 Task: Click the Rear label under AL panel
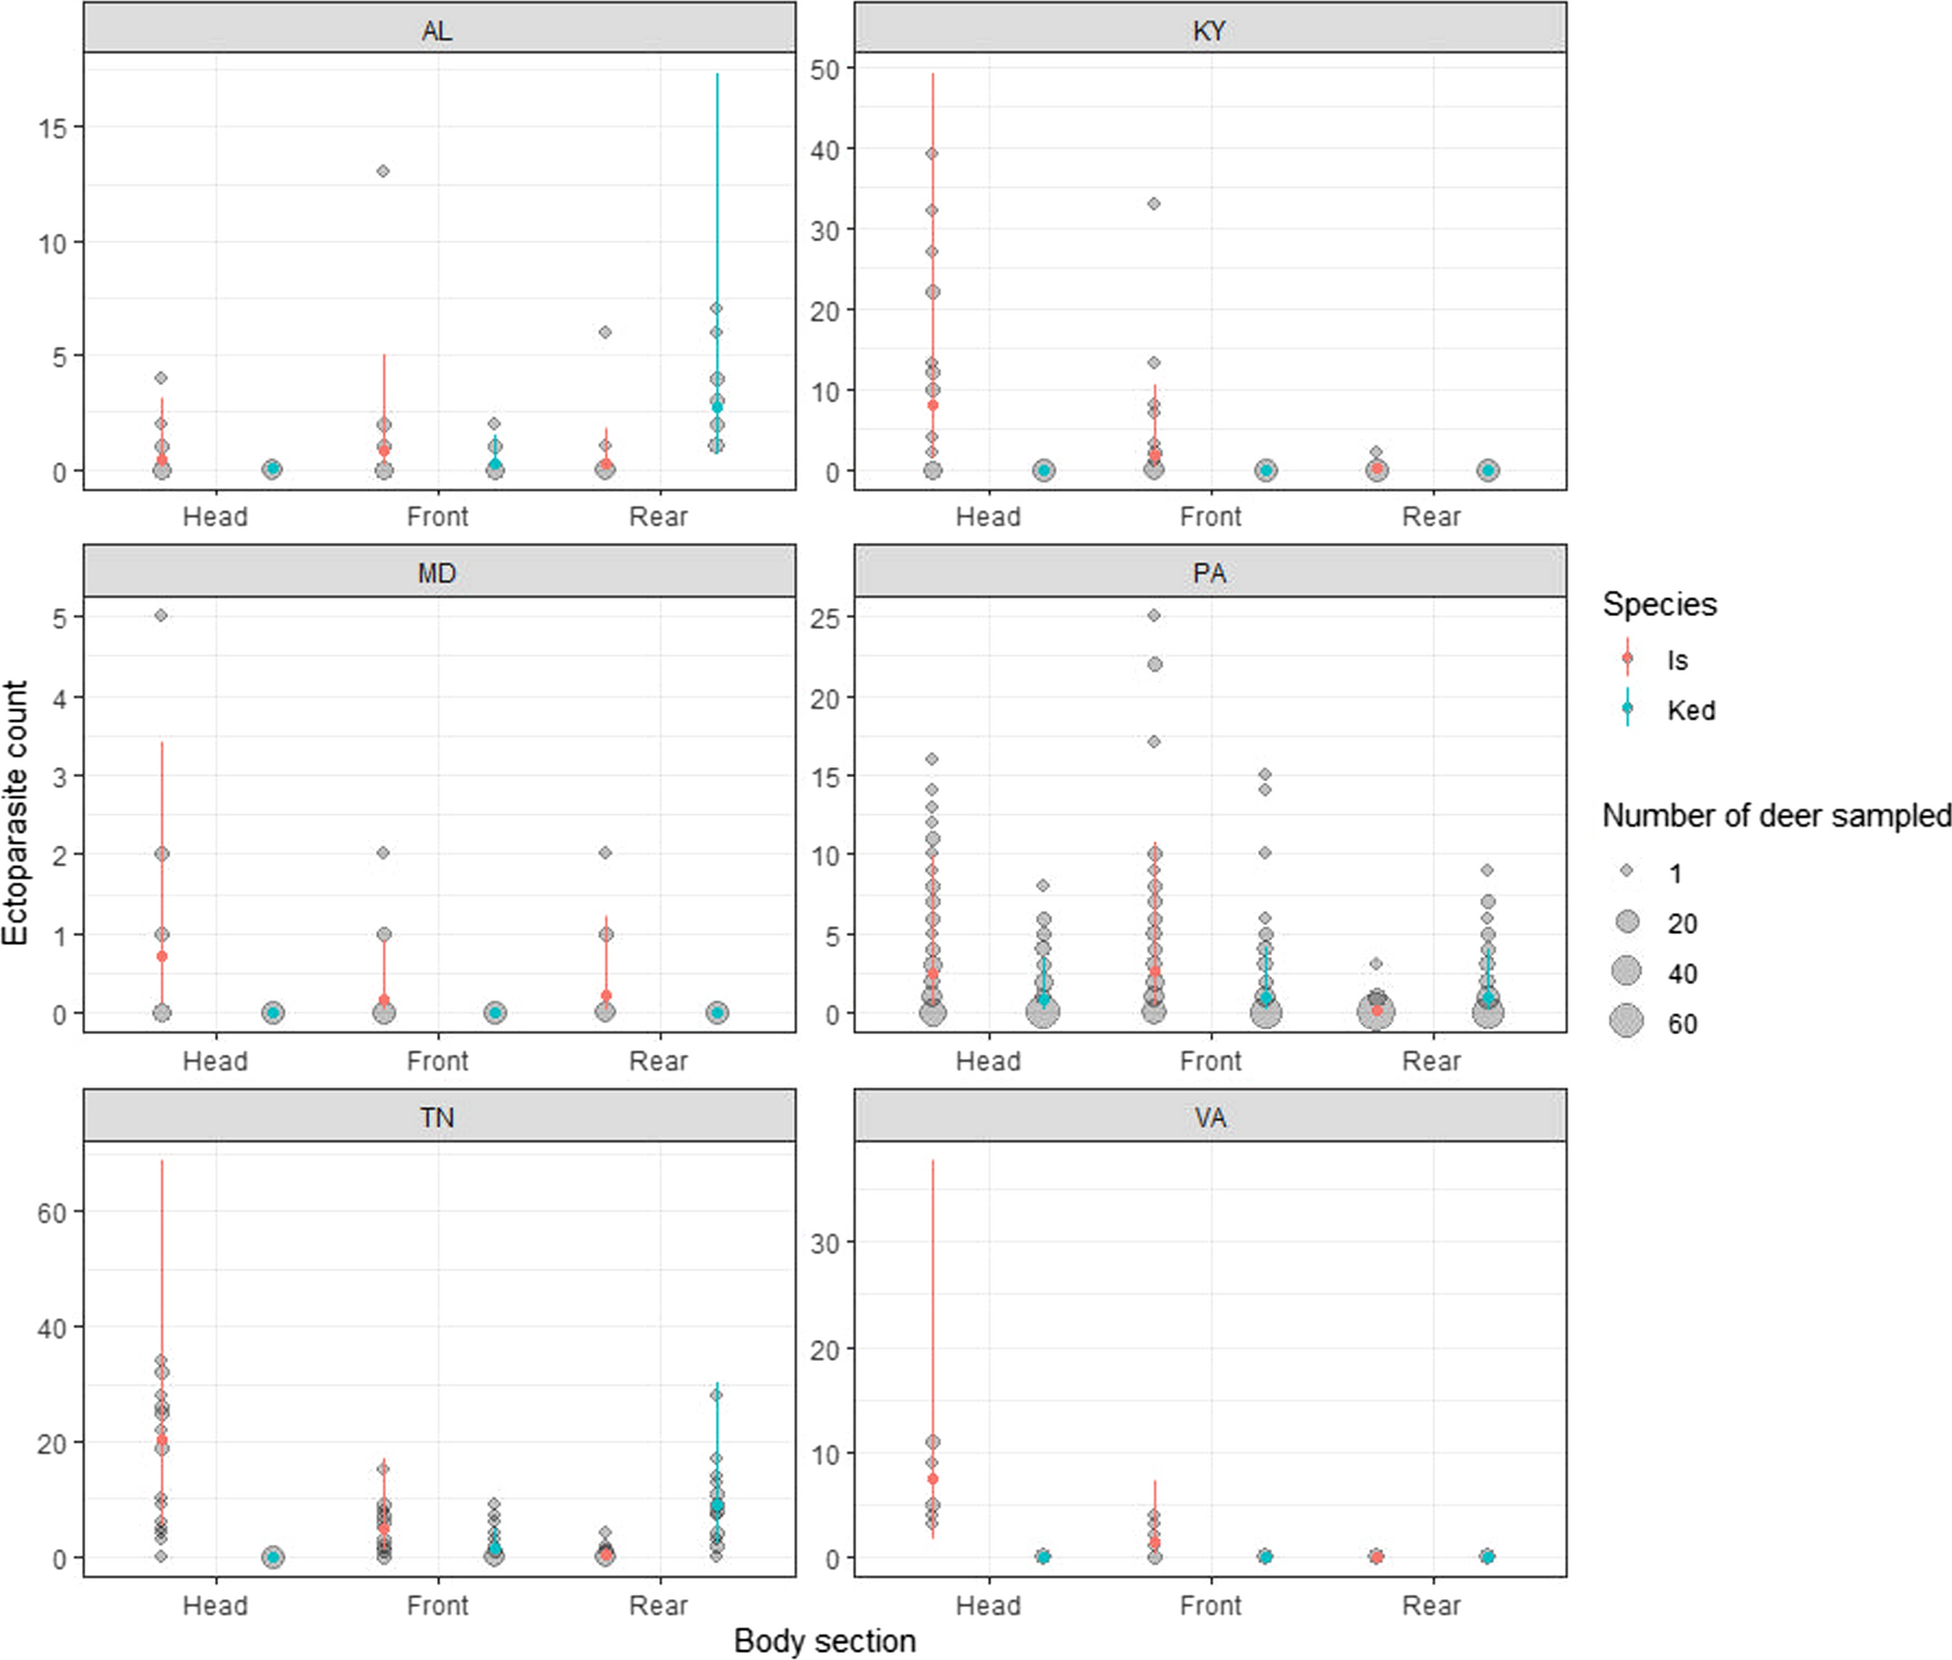659,517
